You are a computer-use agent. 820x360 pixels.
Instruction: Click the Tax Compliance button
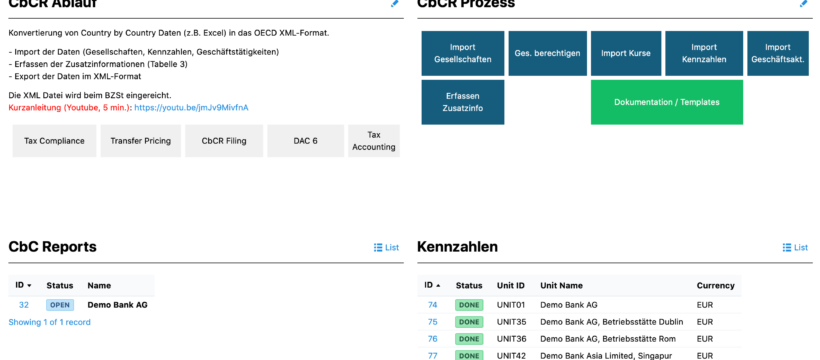[54, 141]
